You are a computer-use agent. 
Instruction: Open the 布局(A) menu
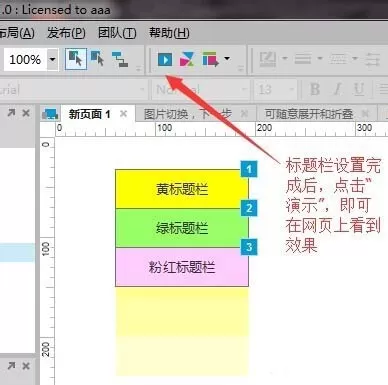tap(17, 33)
